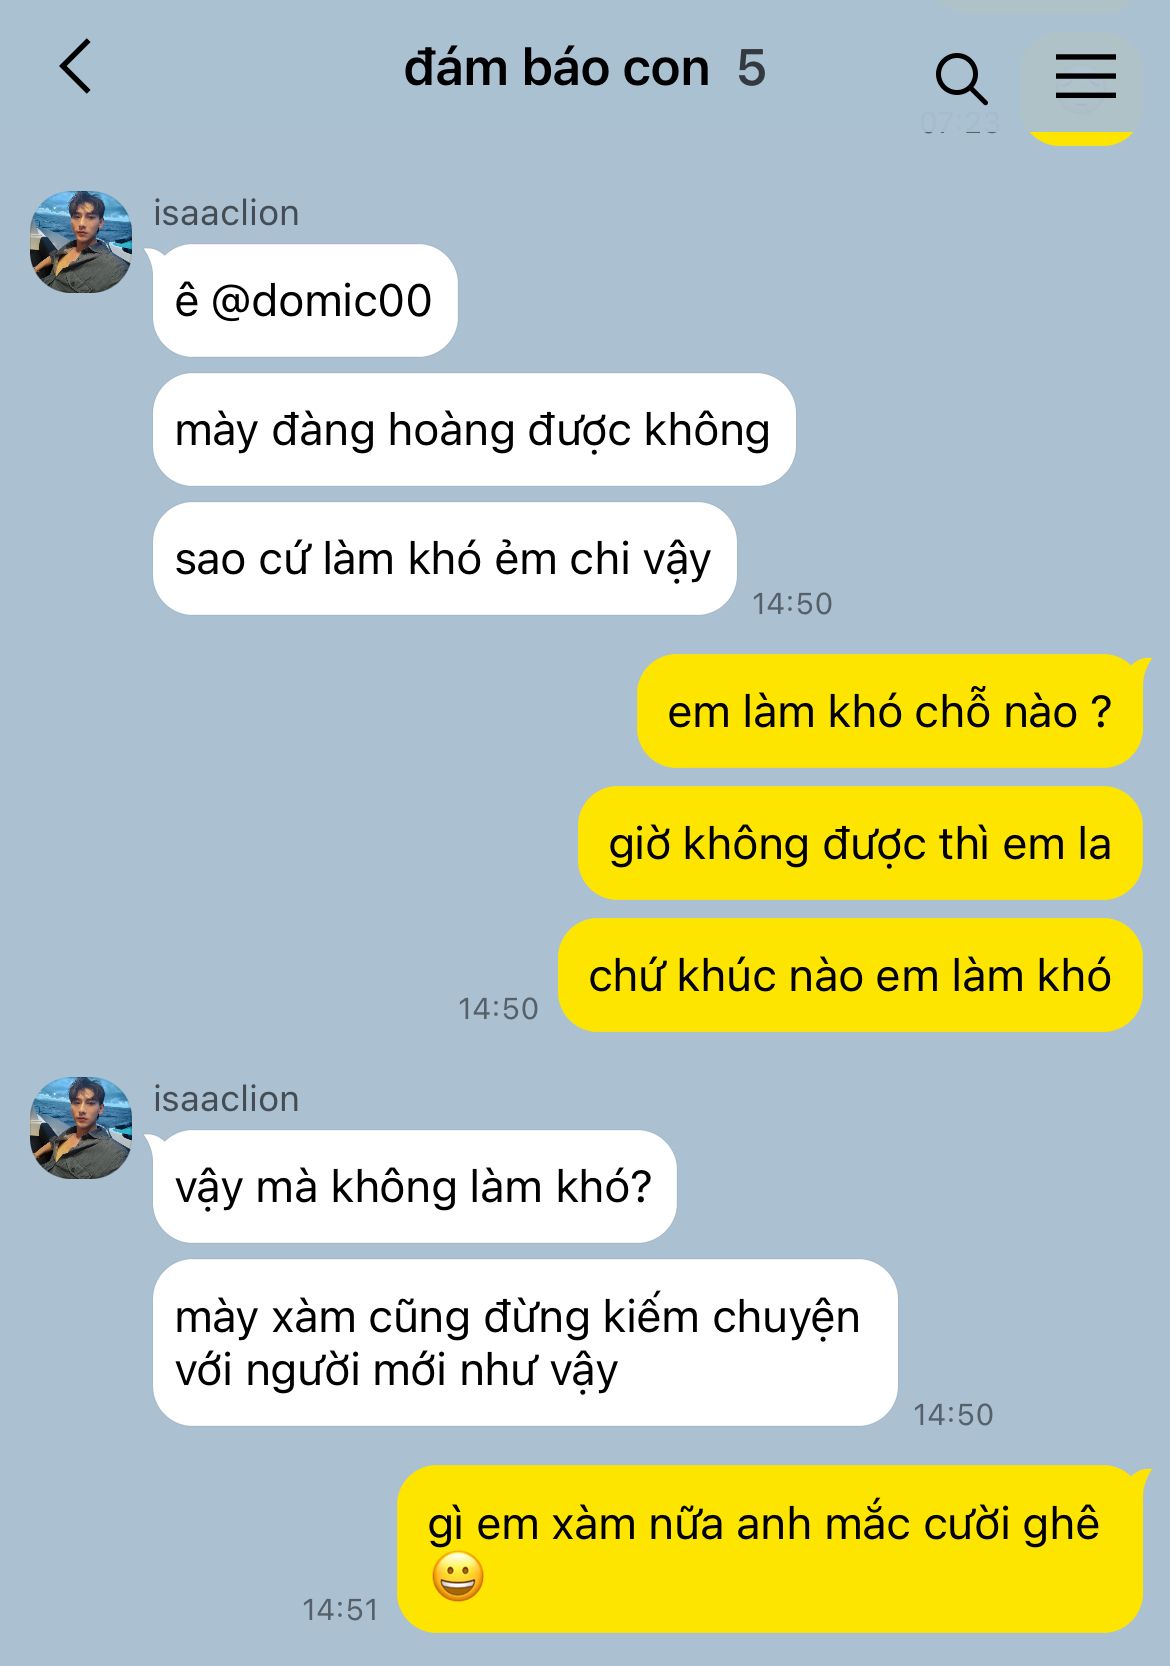Go back using the left arrow
This screenshot has width=1170, height=1666.
[75, 67]
